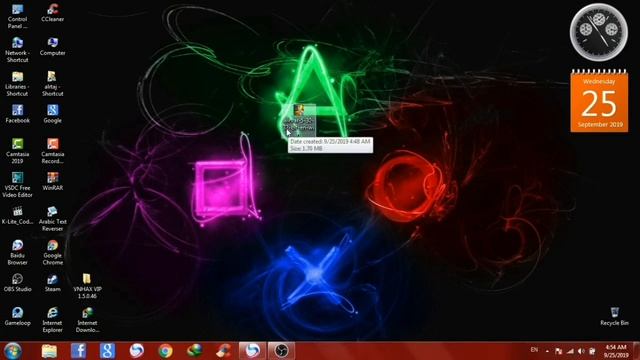
Task: Click the analog clock gadget
Action: click(x=599, y=33)
